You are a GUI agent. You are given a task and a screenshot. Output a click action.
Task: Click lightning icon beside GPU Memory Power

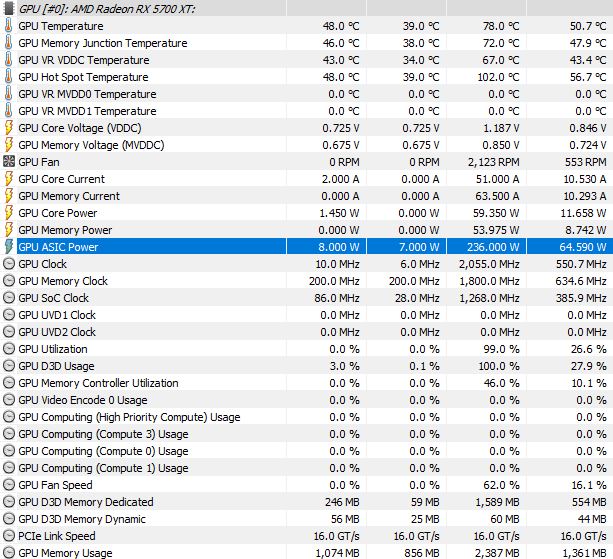(x=9, y=230)
